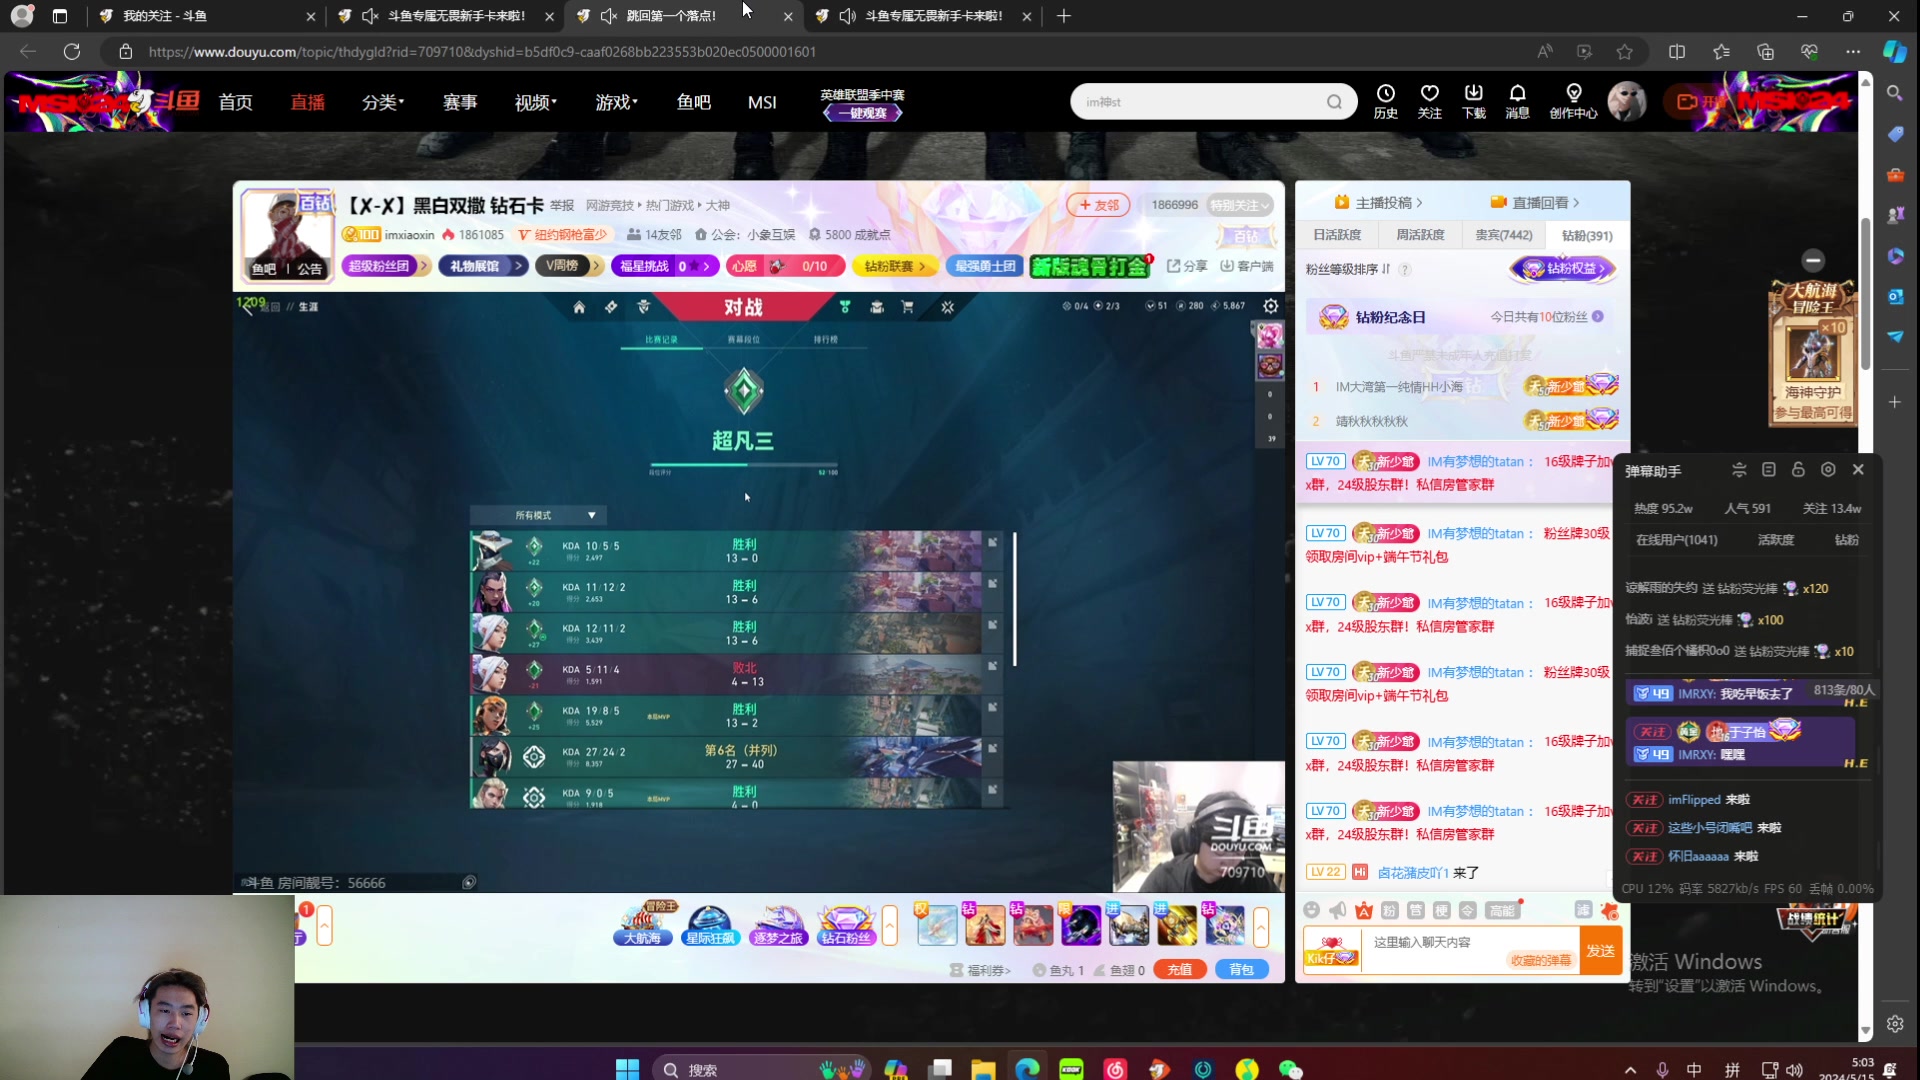
Task: Switch to the 贵宾(7442) tab
Action: click(x=1503, y=235)
